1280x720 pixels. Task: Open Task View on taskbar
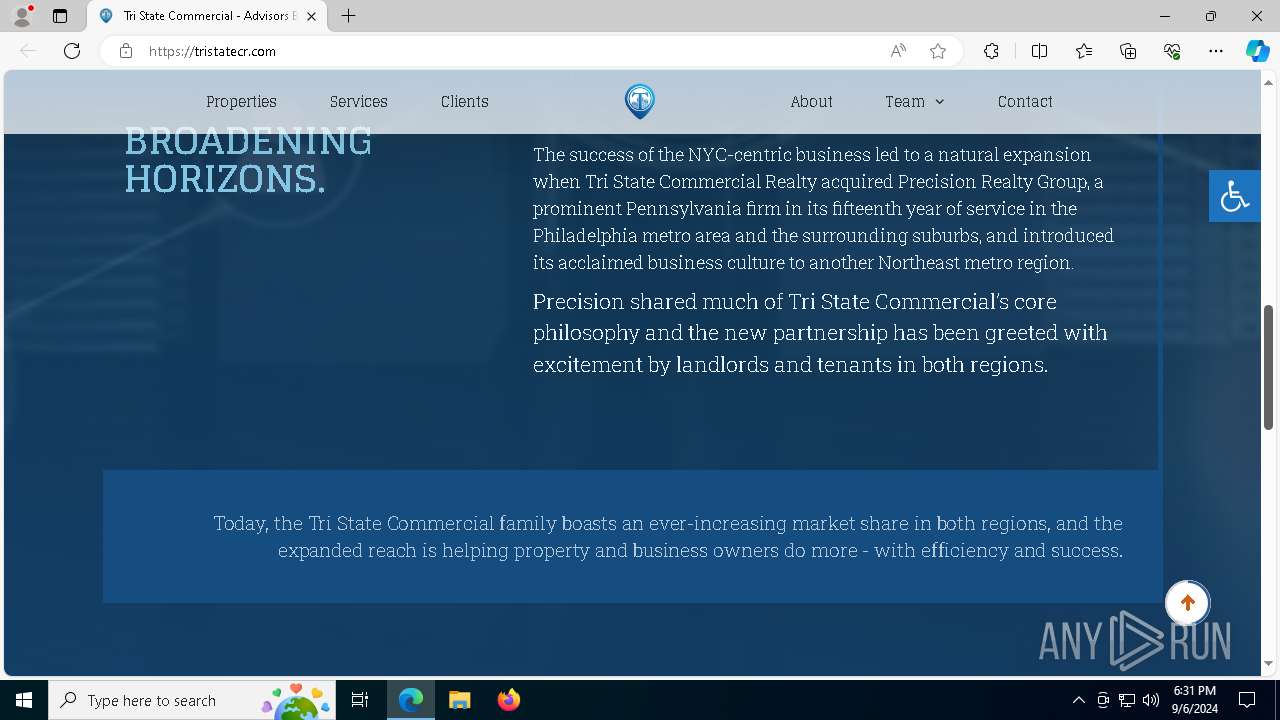click(x=360, y=700)
